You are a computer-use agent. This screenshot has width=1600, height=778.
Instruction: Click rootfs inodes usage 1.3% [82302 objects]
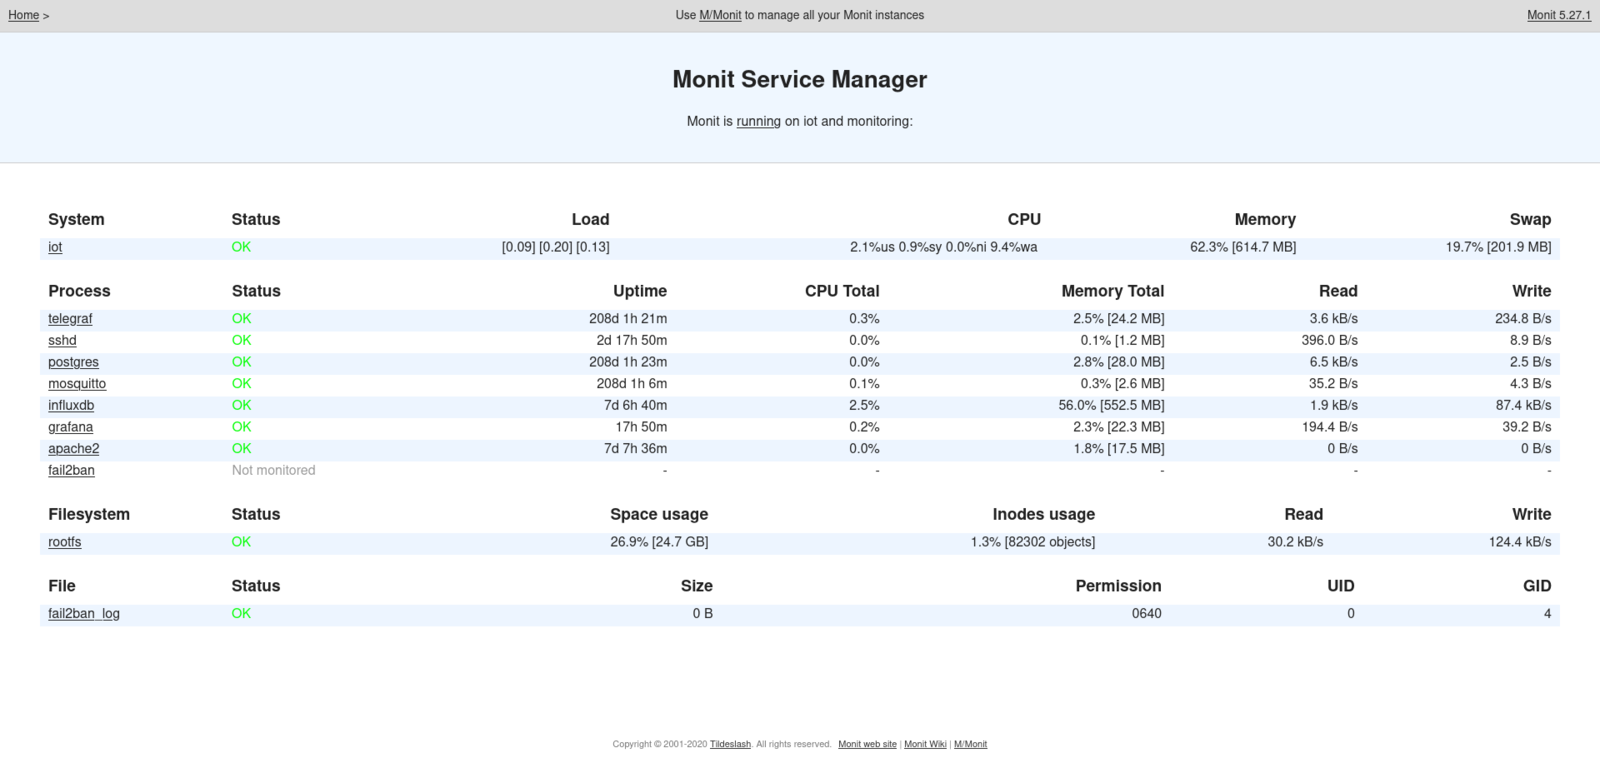1033,542
